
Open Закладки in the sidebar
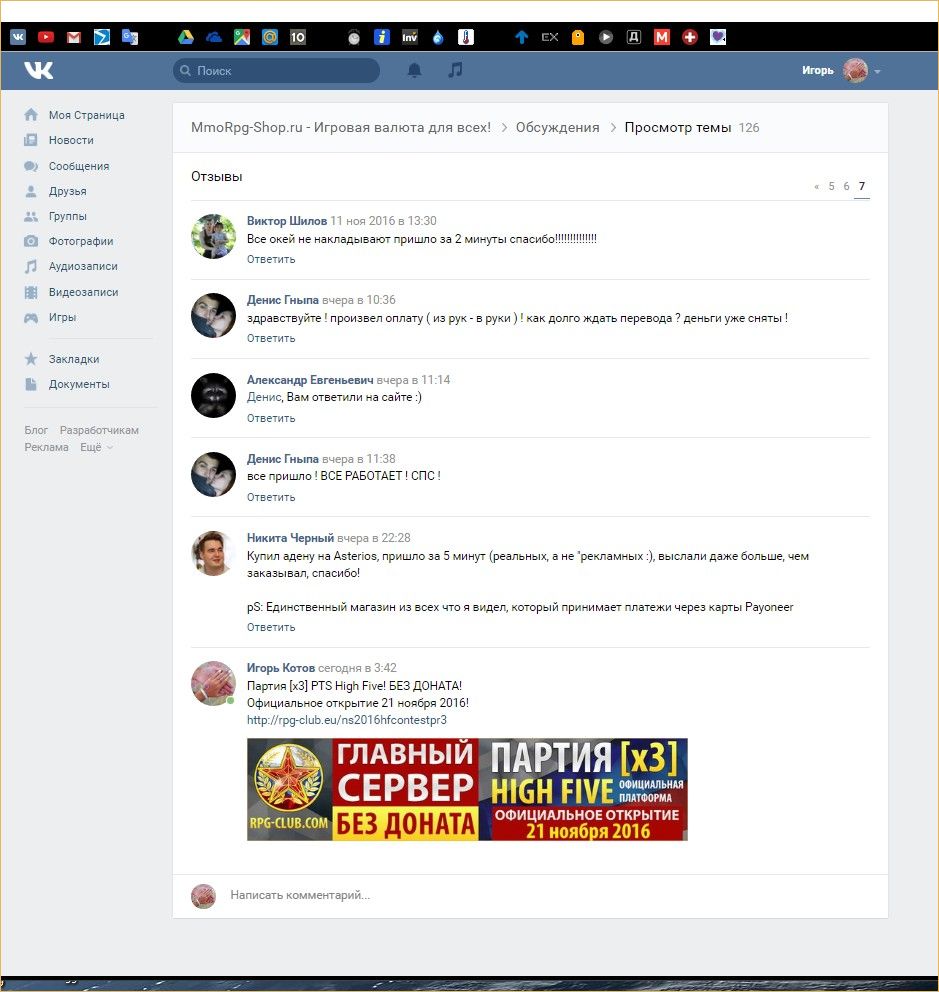pos(73,359)
